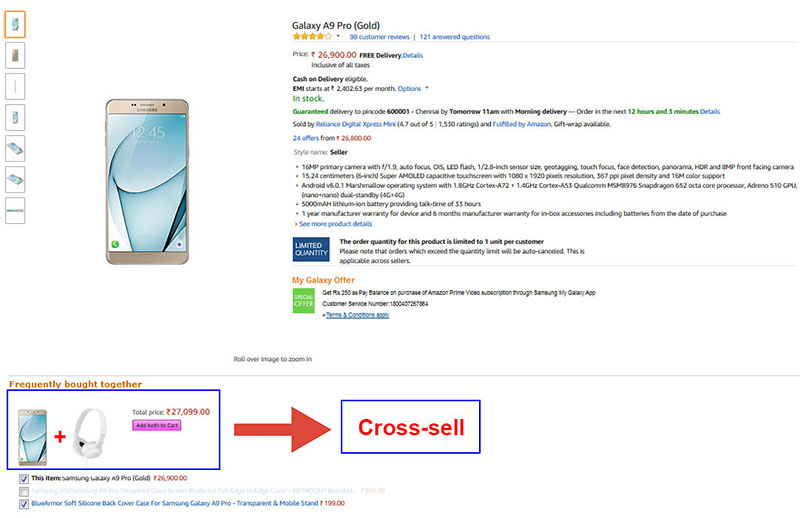Screen dimensions: 800x518
Task: Expand the star rating dropdown arrow
Action: click(338, 36)
